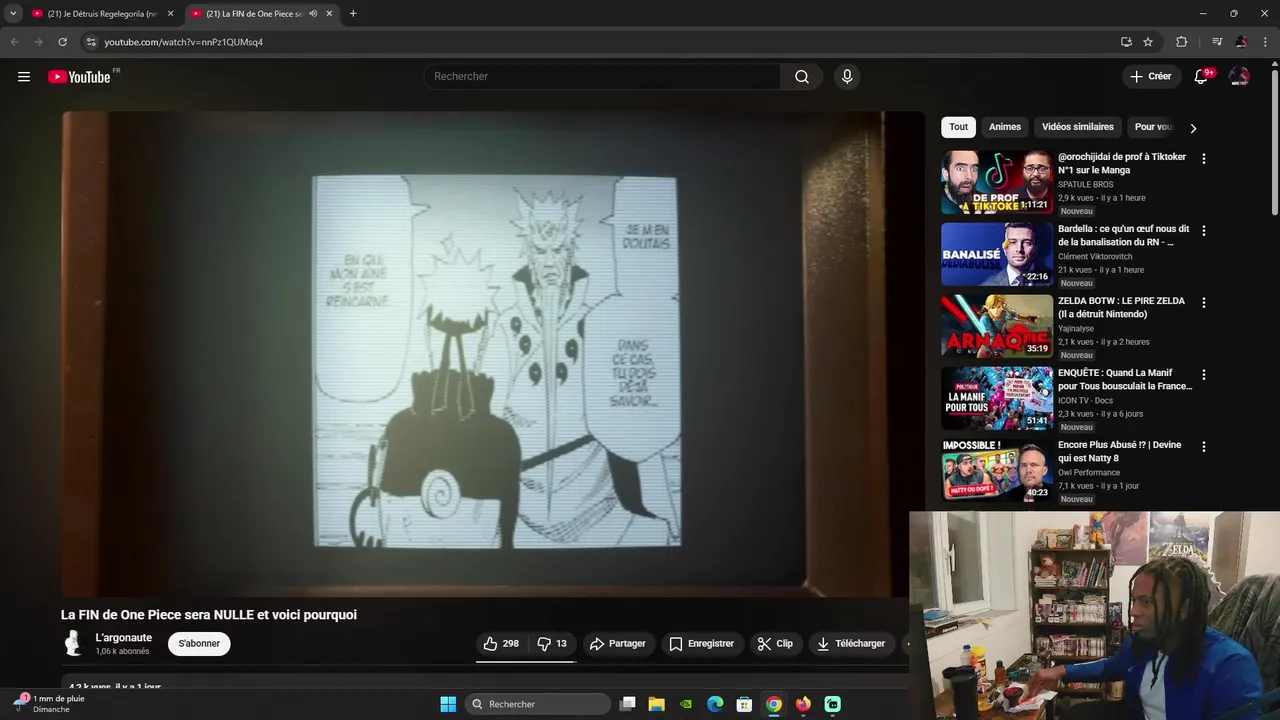1280x720 pixels.
Task: Open the orochijidai TikTok video thumbnail
Action: click(997, 182)
